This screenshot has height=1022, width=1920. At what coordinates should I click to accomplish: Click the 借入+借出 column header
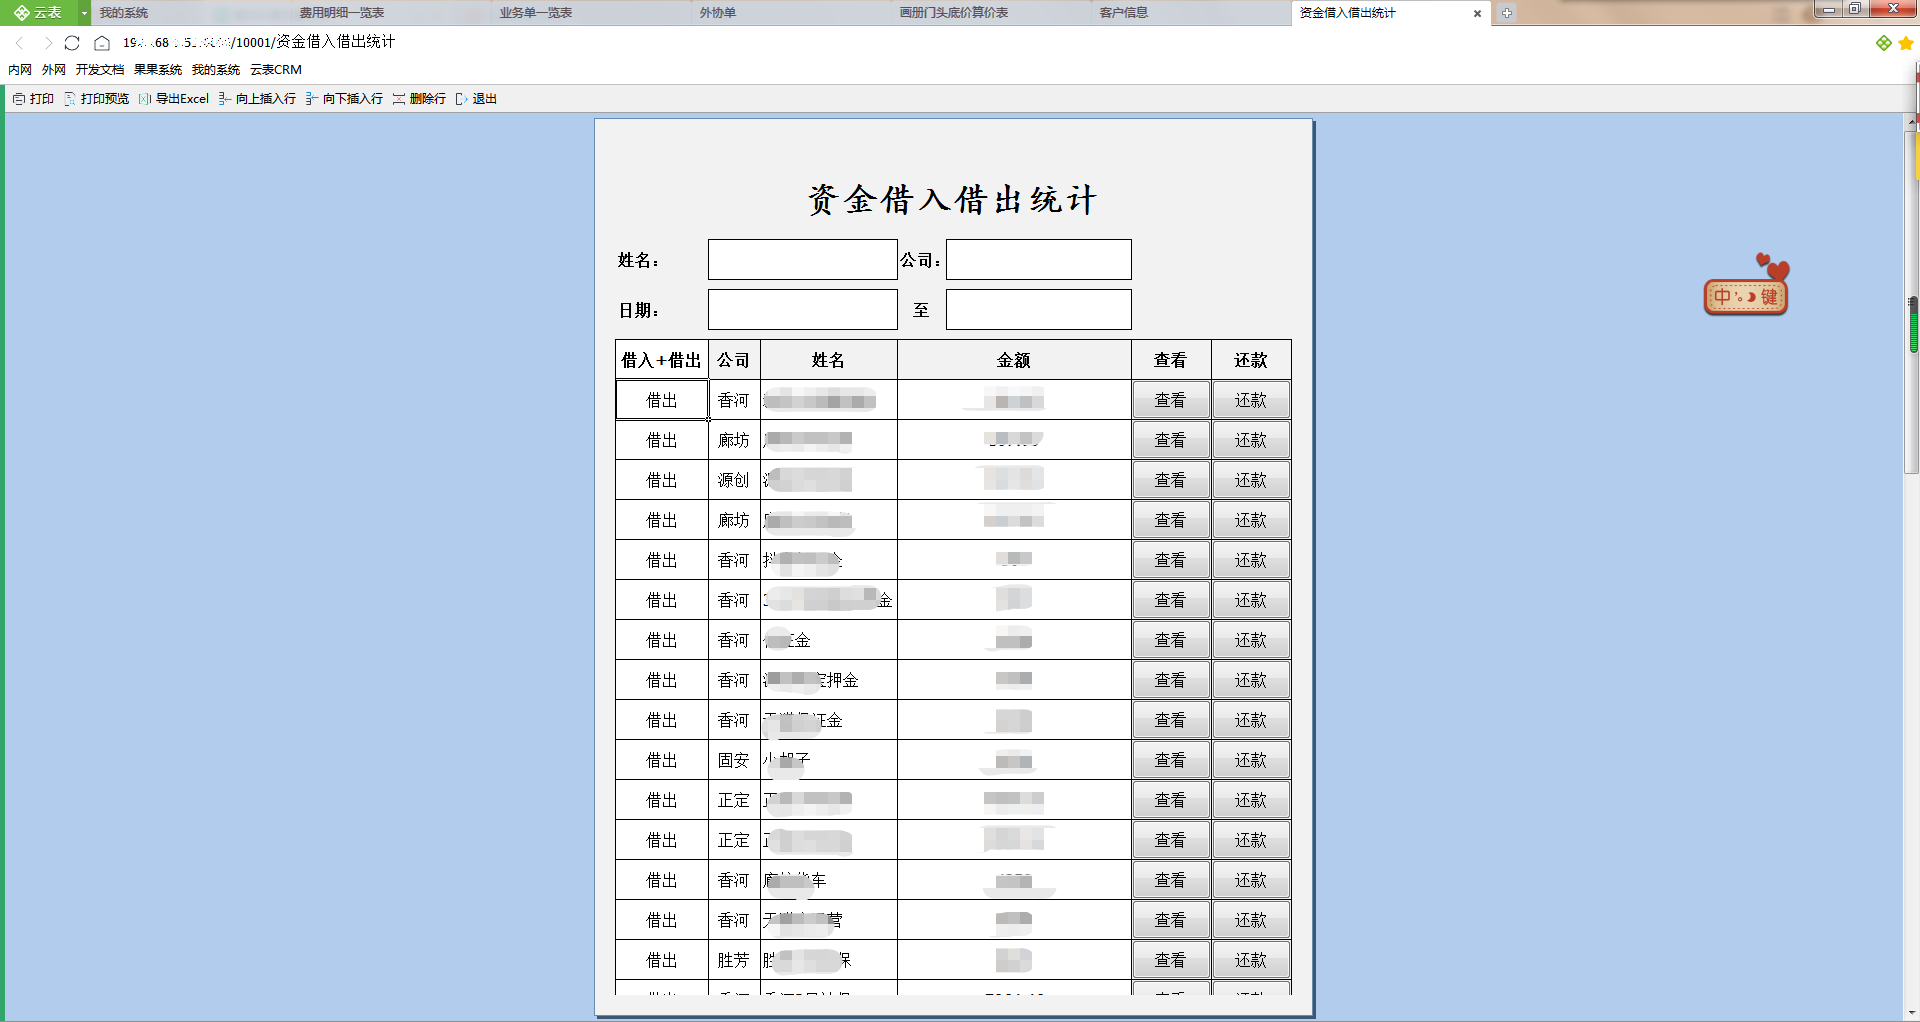click(662, 360)
